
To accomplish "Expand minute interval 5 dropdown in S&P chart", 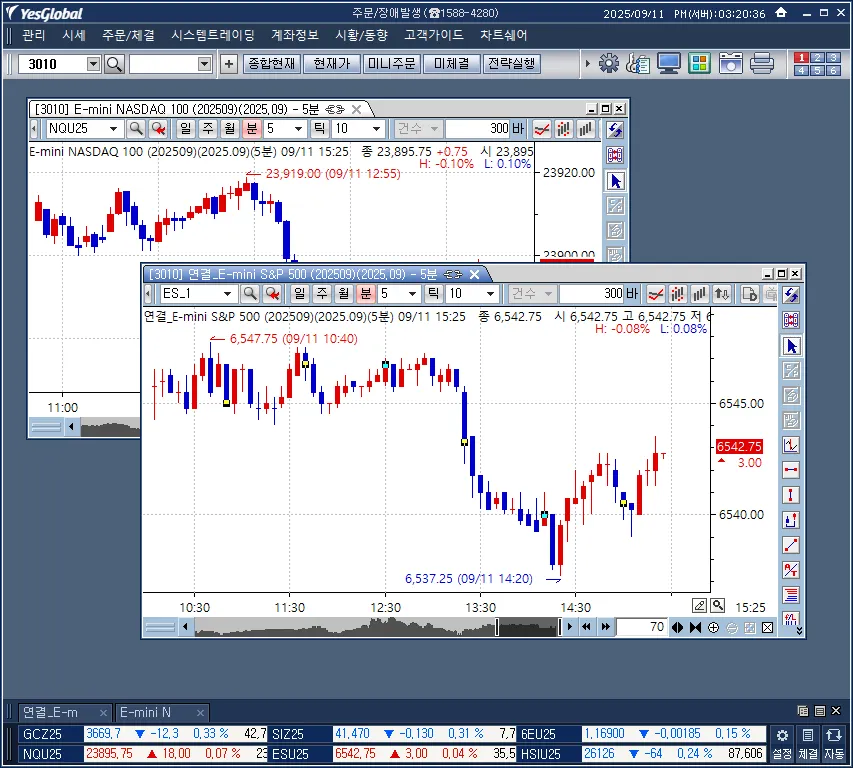I will (412, 294).
